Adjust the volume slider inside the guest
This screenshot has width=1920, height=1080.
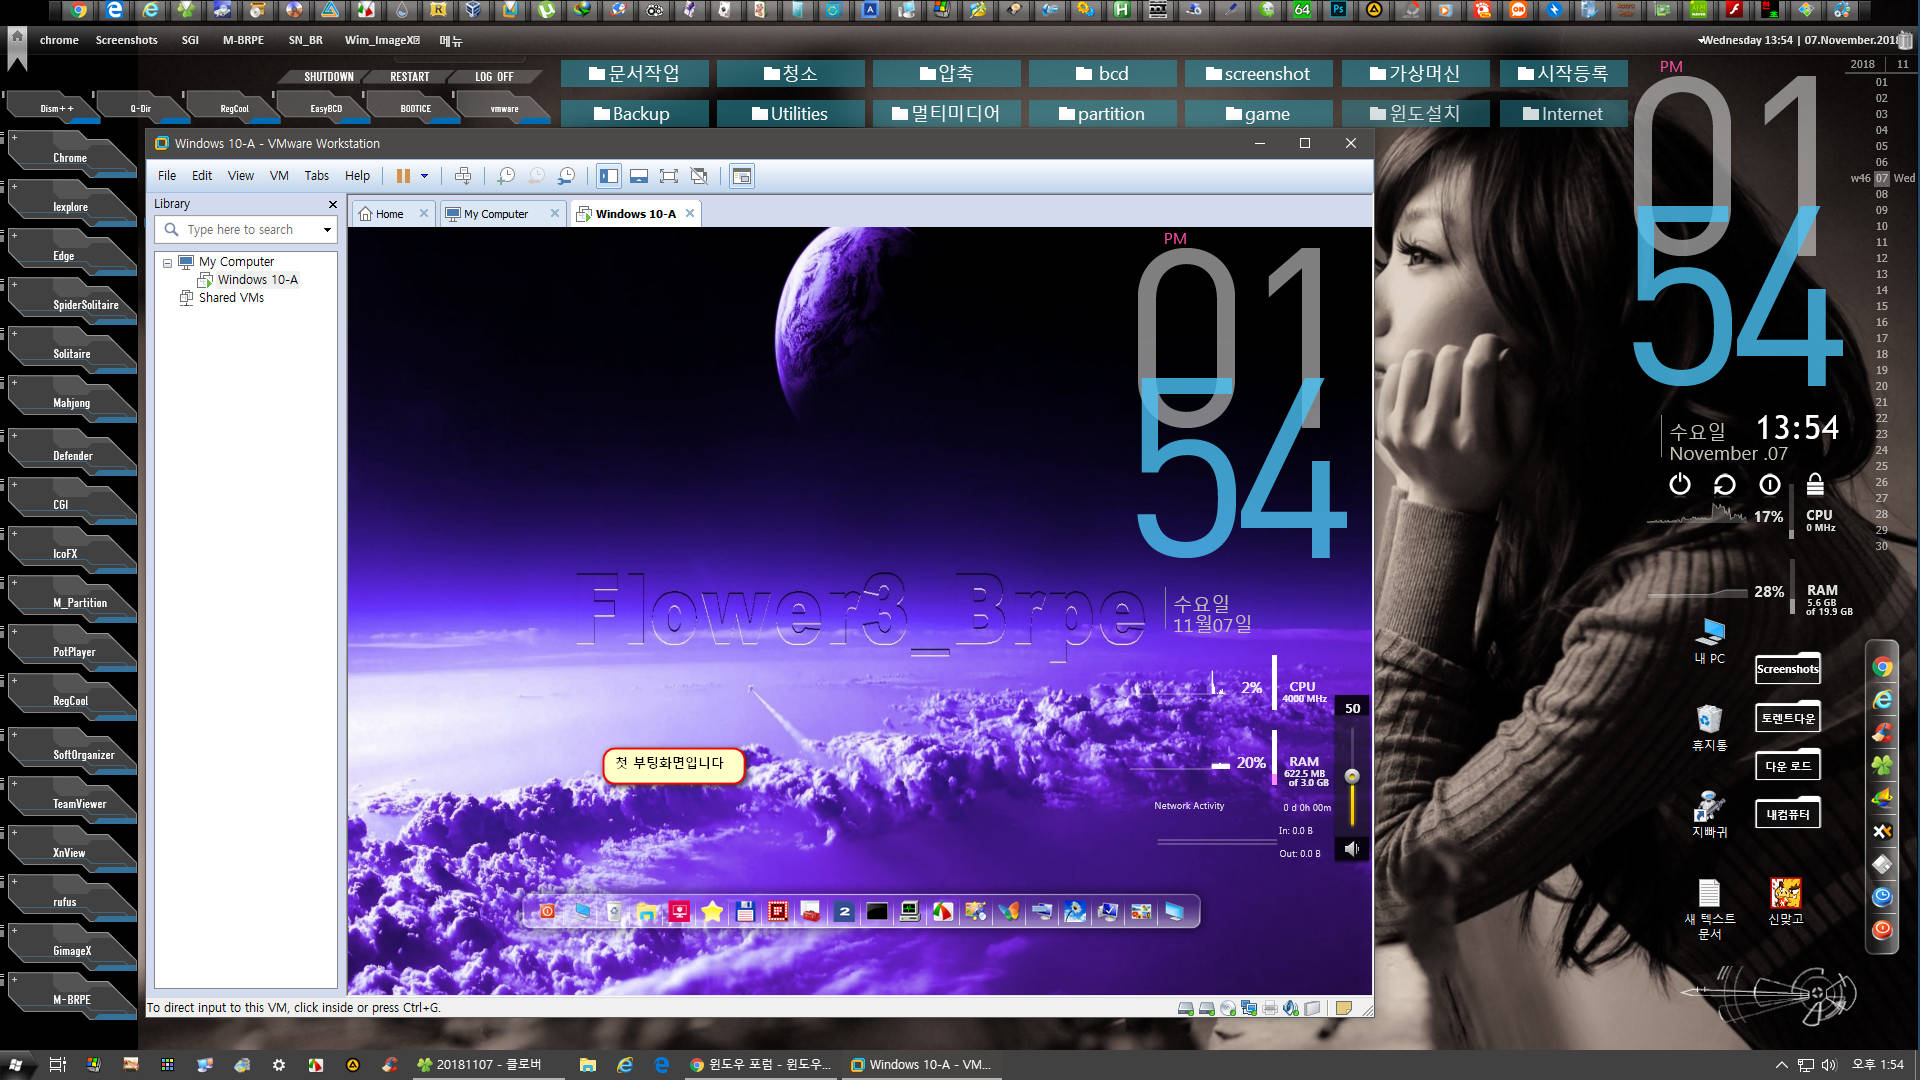[x=1352, y=776]
